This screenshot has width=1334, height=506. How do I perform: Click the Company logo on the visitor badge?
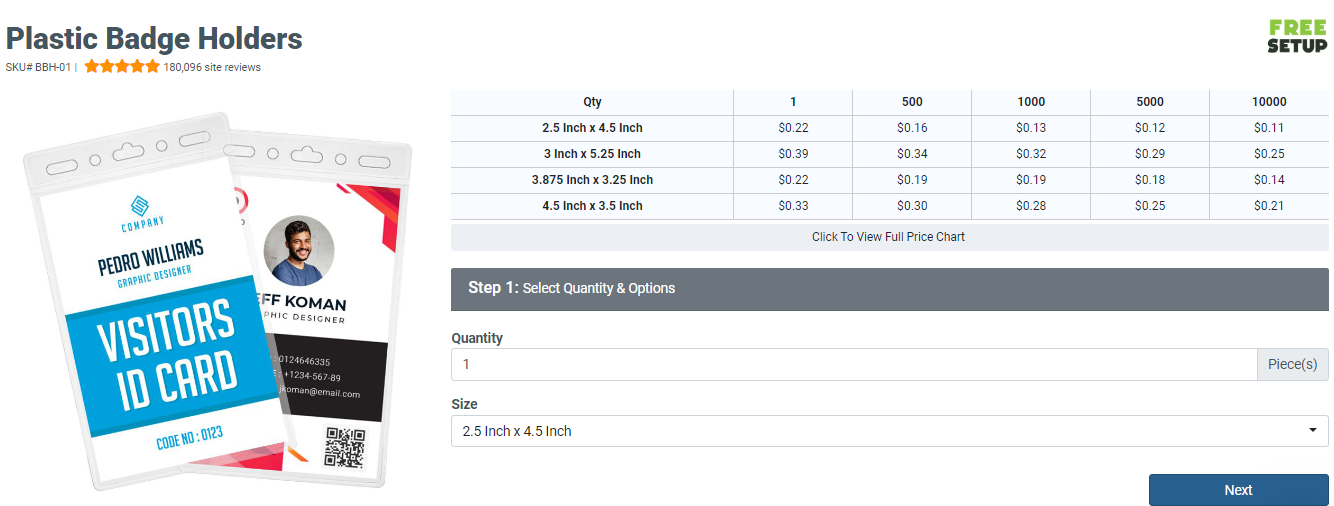tap(141, 211)
